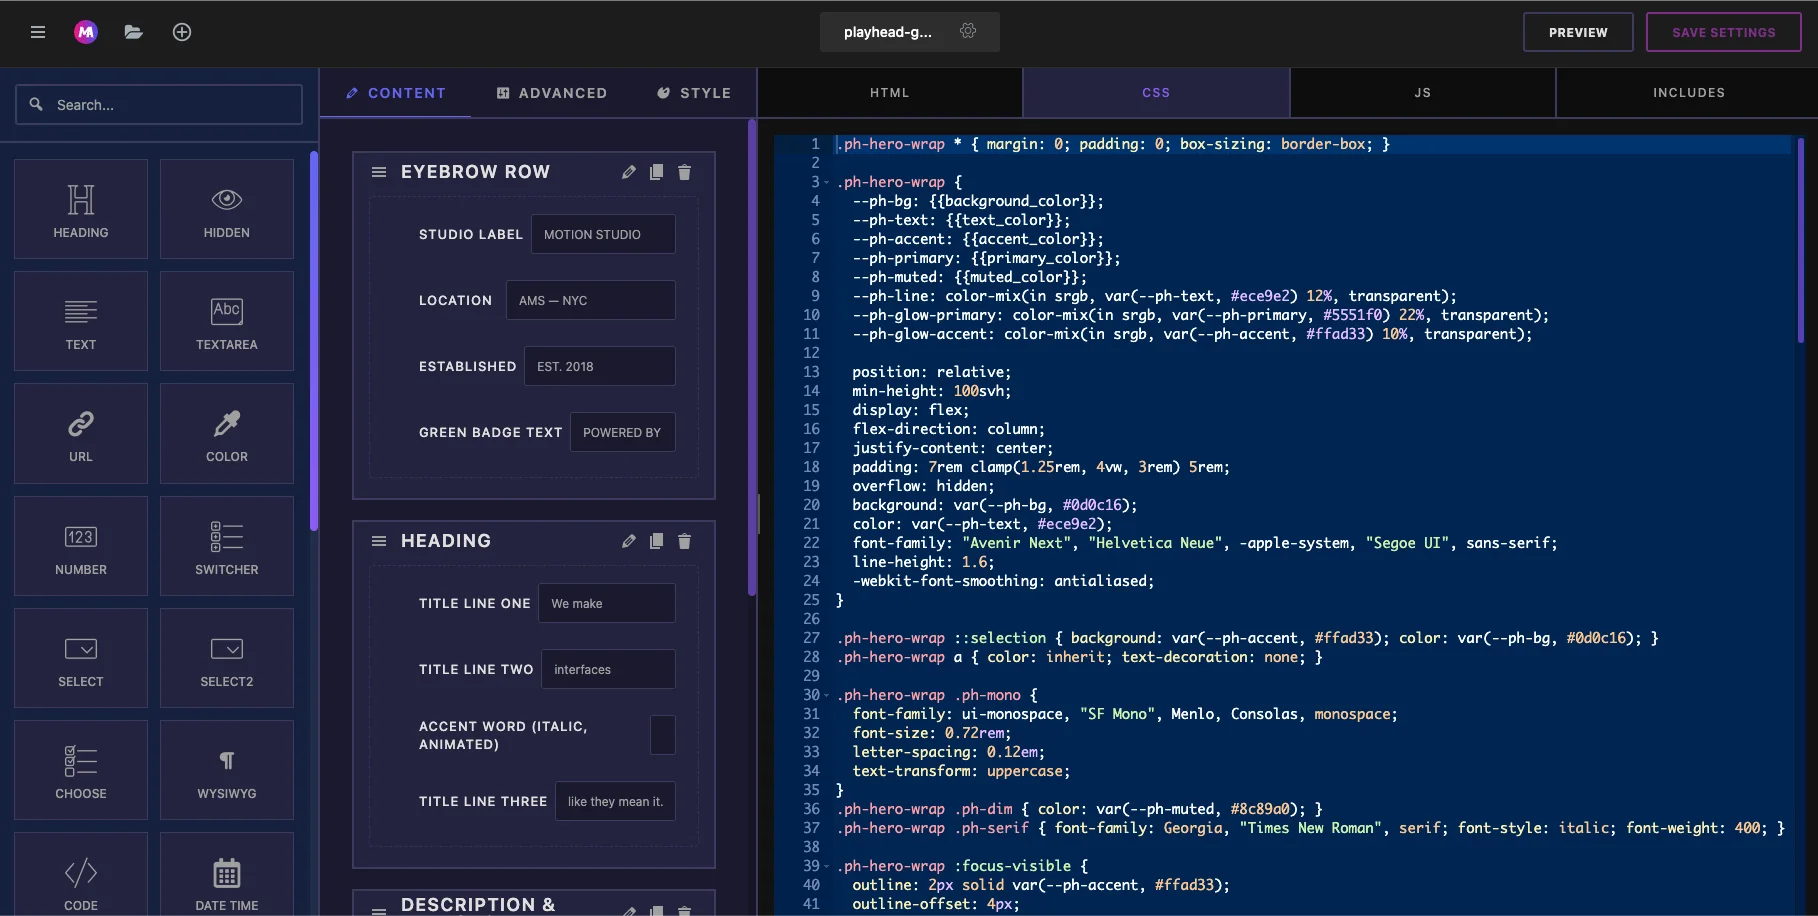Open the CSS editor tab
1818x916 pixels.
tap(1156, 93)
